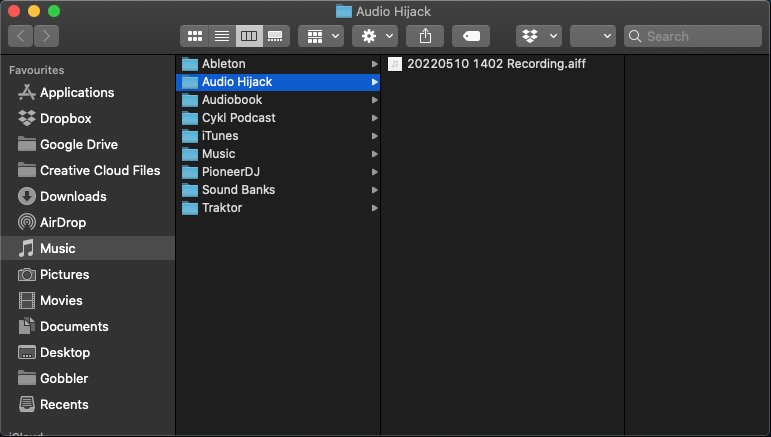The image size is (771, 437).
Task: Select the Ableton folder
Action: pyautogui.click(x=278, y=64)
